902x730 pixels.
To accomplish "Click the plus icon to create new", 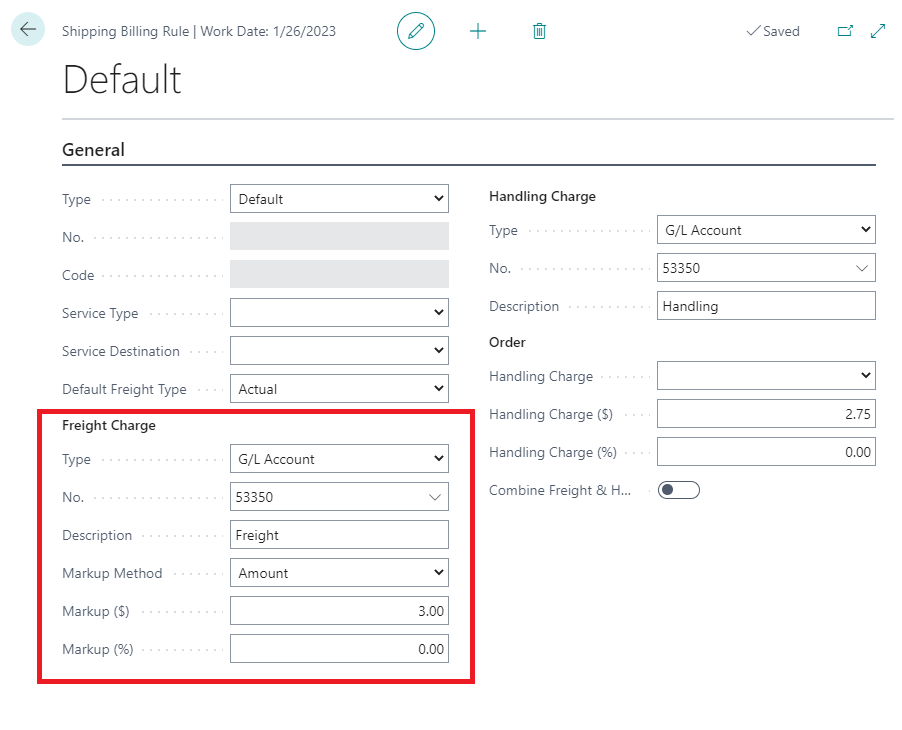I will [x=478, y=31].
